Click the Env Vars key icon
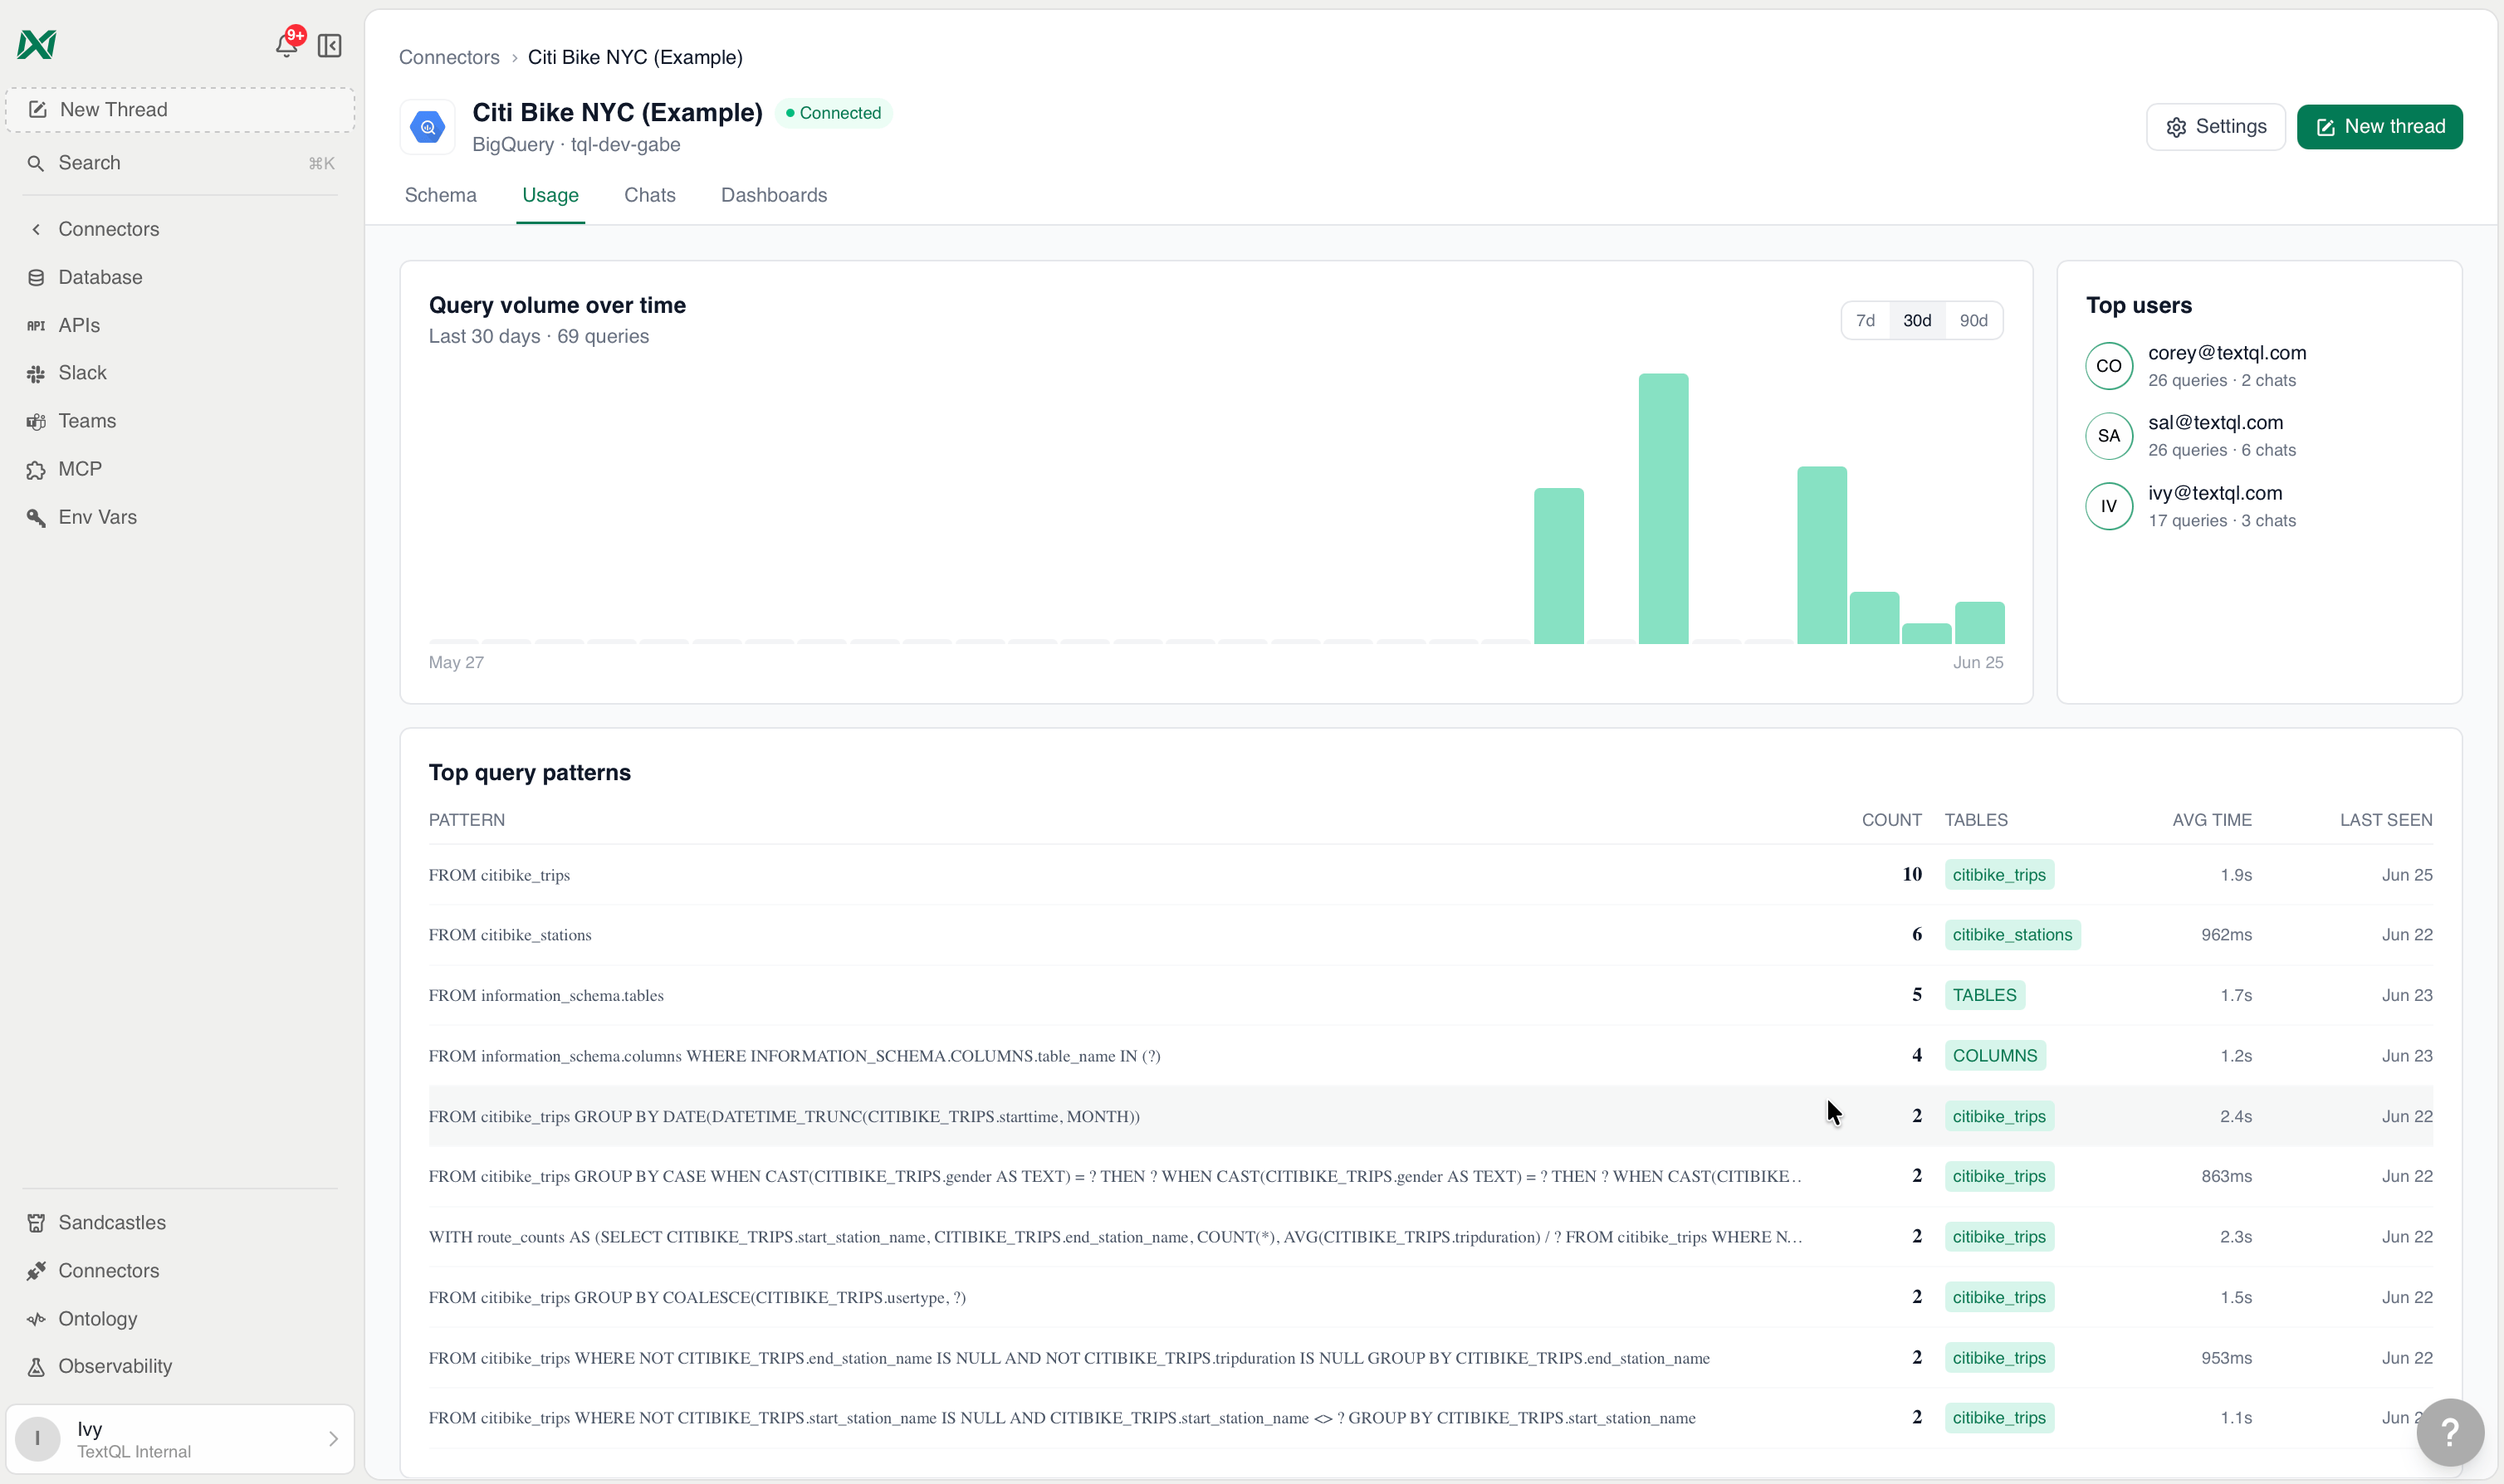 36,517
